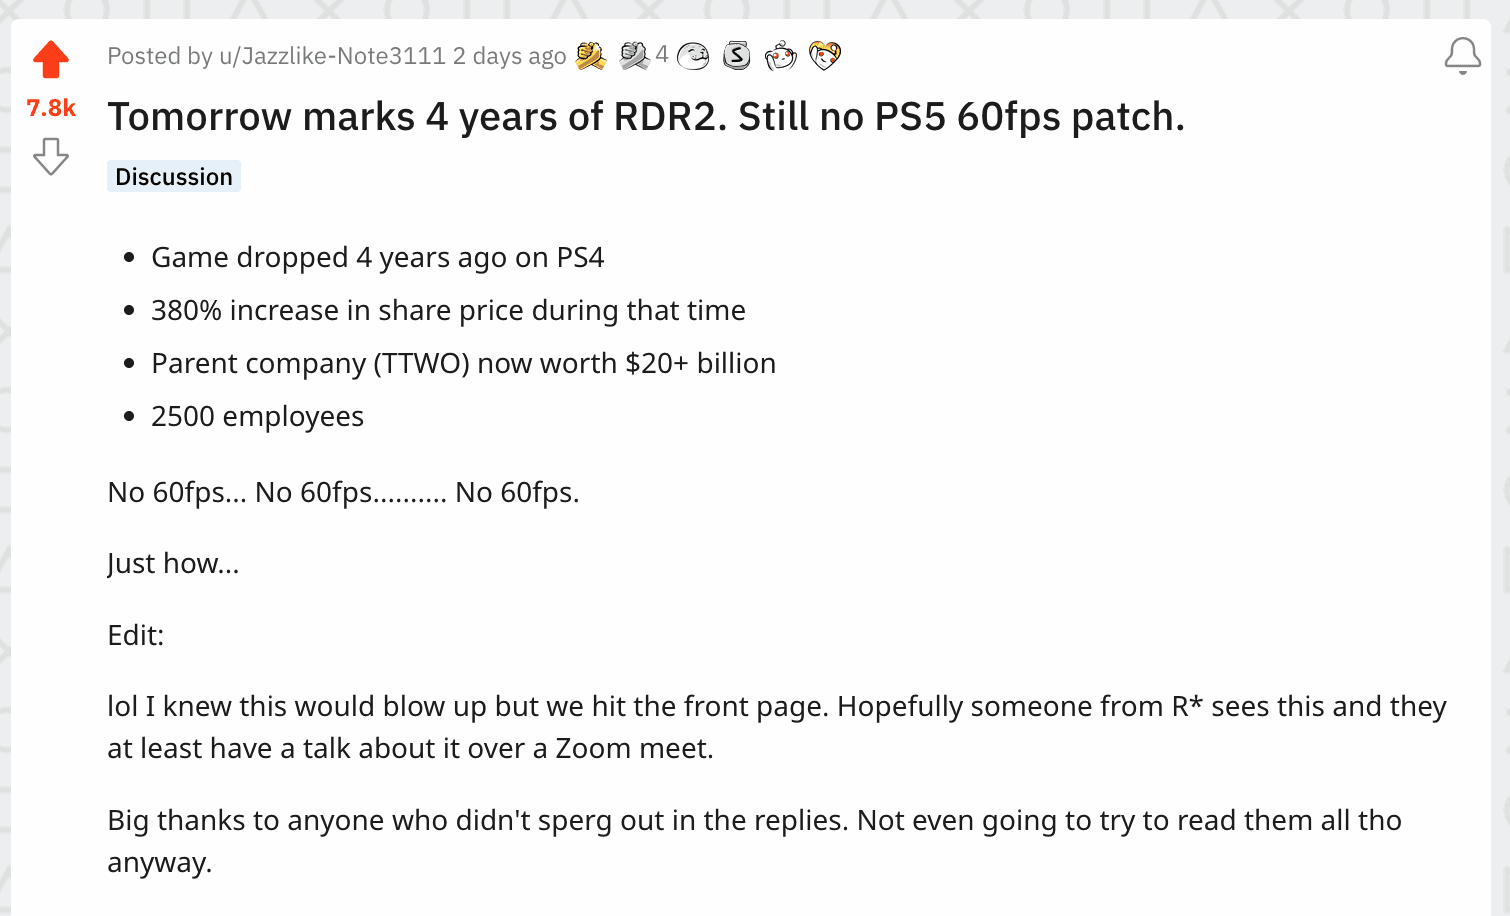Click the Snoo hands-up award icon

[x=781, y=56]
